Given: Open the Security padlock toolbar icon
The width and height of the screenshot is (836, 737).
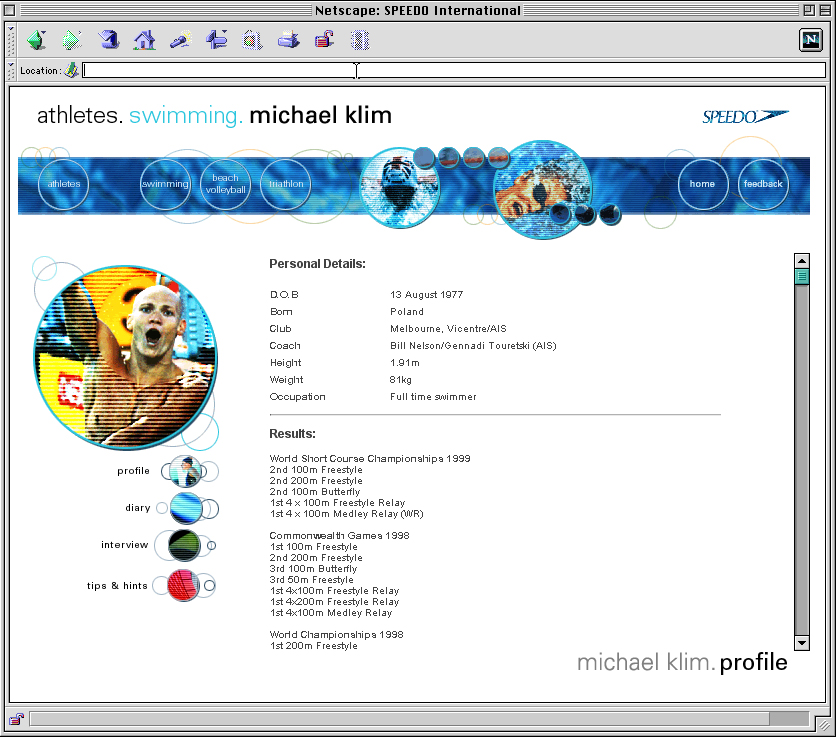Looking at the screenshot, I should [324, 40].
